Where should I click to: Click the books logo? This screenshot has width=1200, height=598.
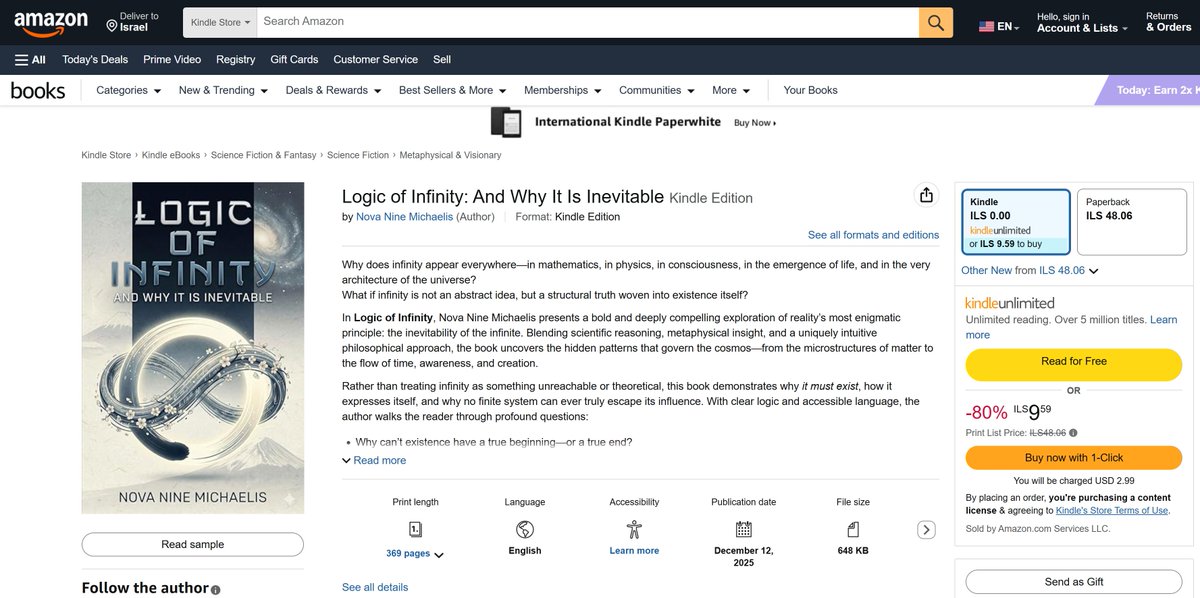coord(38,91)
